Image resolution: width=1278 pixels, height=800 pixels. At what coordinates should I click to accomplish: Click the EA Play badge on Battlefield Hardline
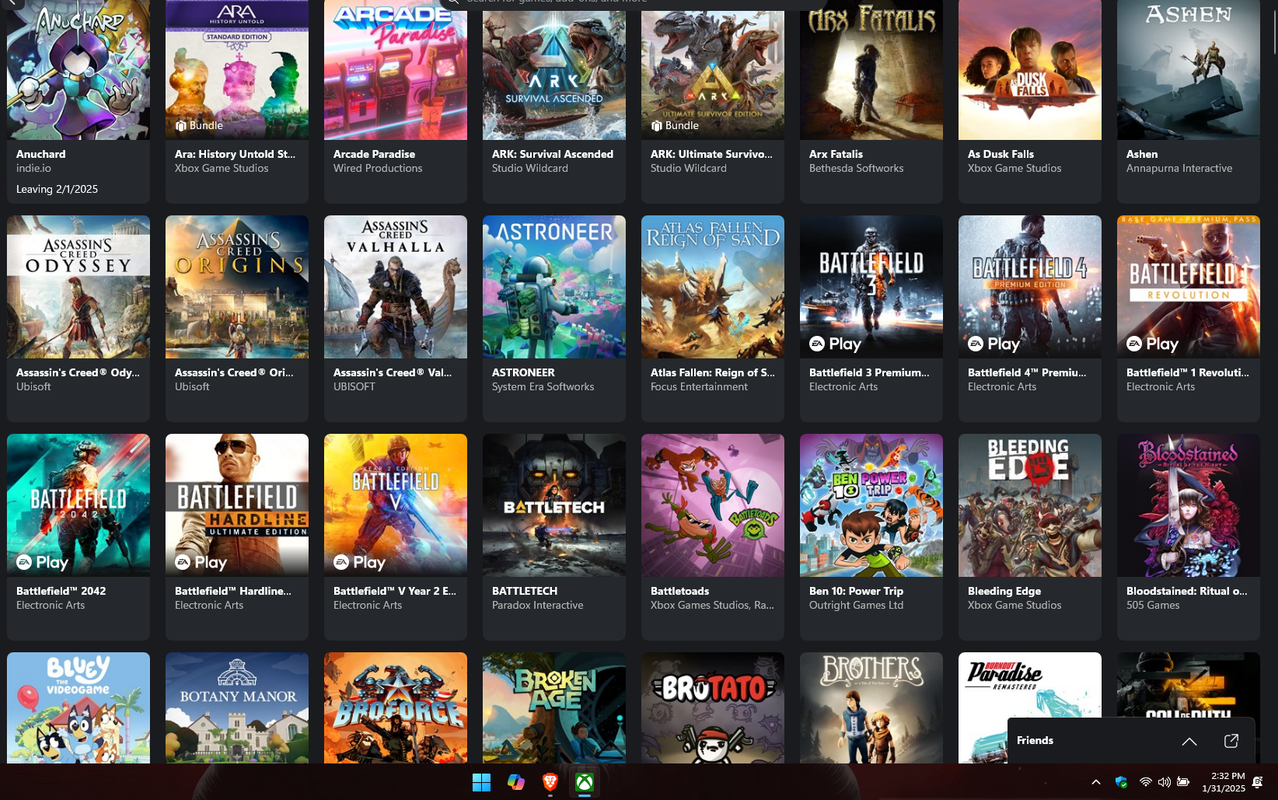(201, 562)
